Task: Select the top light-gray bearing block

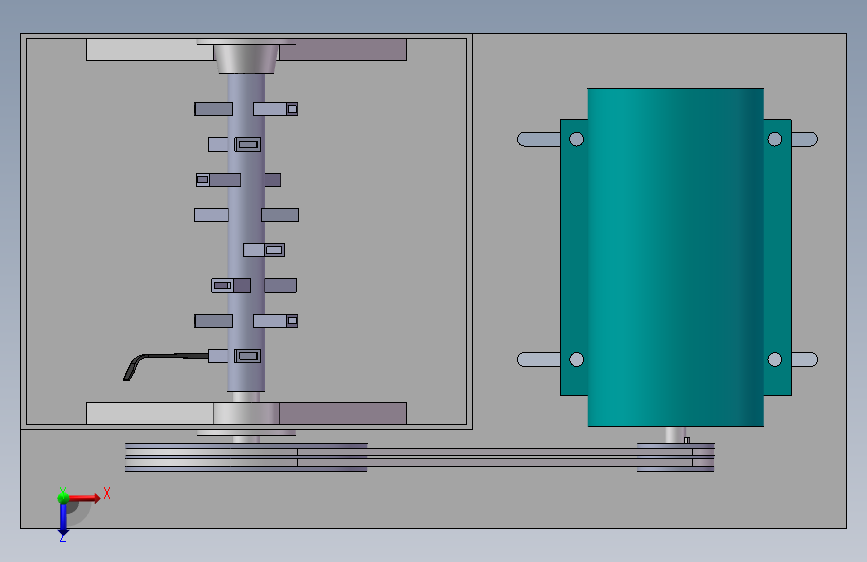Action: pyautogui.click(x=150, y=50)
